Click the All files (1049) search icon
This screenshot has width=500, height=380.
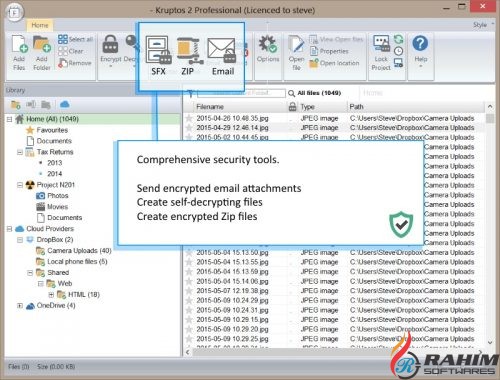pos(291,93)
